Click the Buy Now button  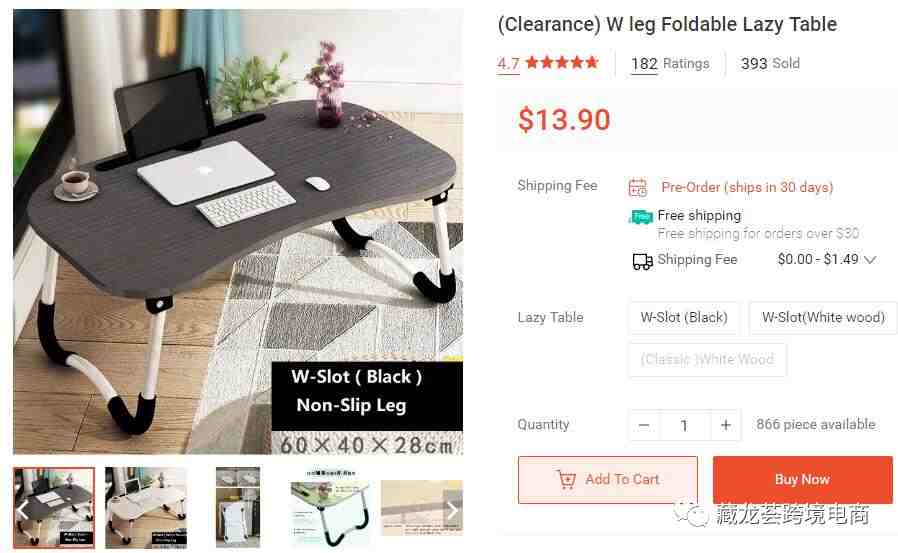802,480
